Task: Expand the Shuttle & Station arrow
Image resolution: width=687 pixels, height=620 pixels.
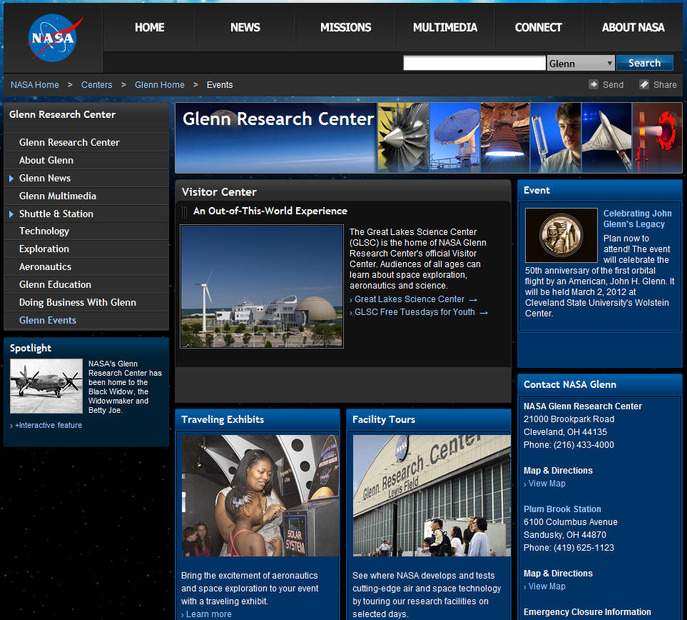Action: click(x=11, y=214)
